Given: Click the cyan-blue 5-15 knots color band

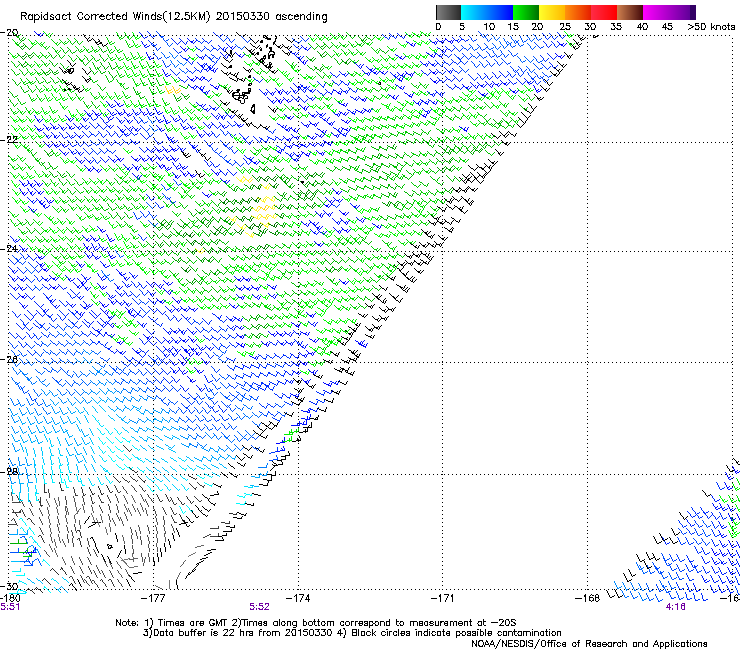Looking at the screenshot, I should point(487,12).
